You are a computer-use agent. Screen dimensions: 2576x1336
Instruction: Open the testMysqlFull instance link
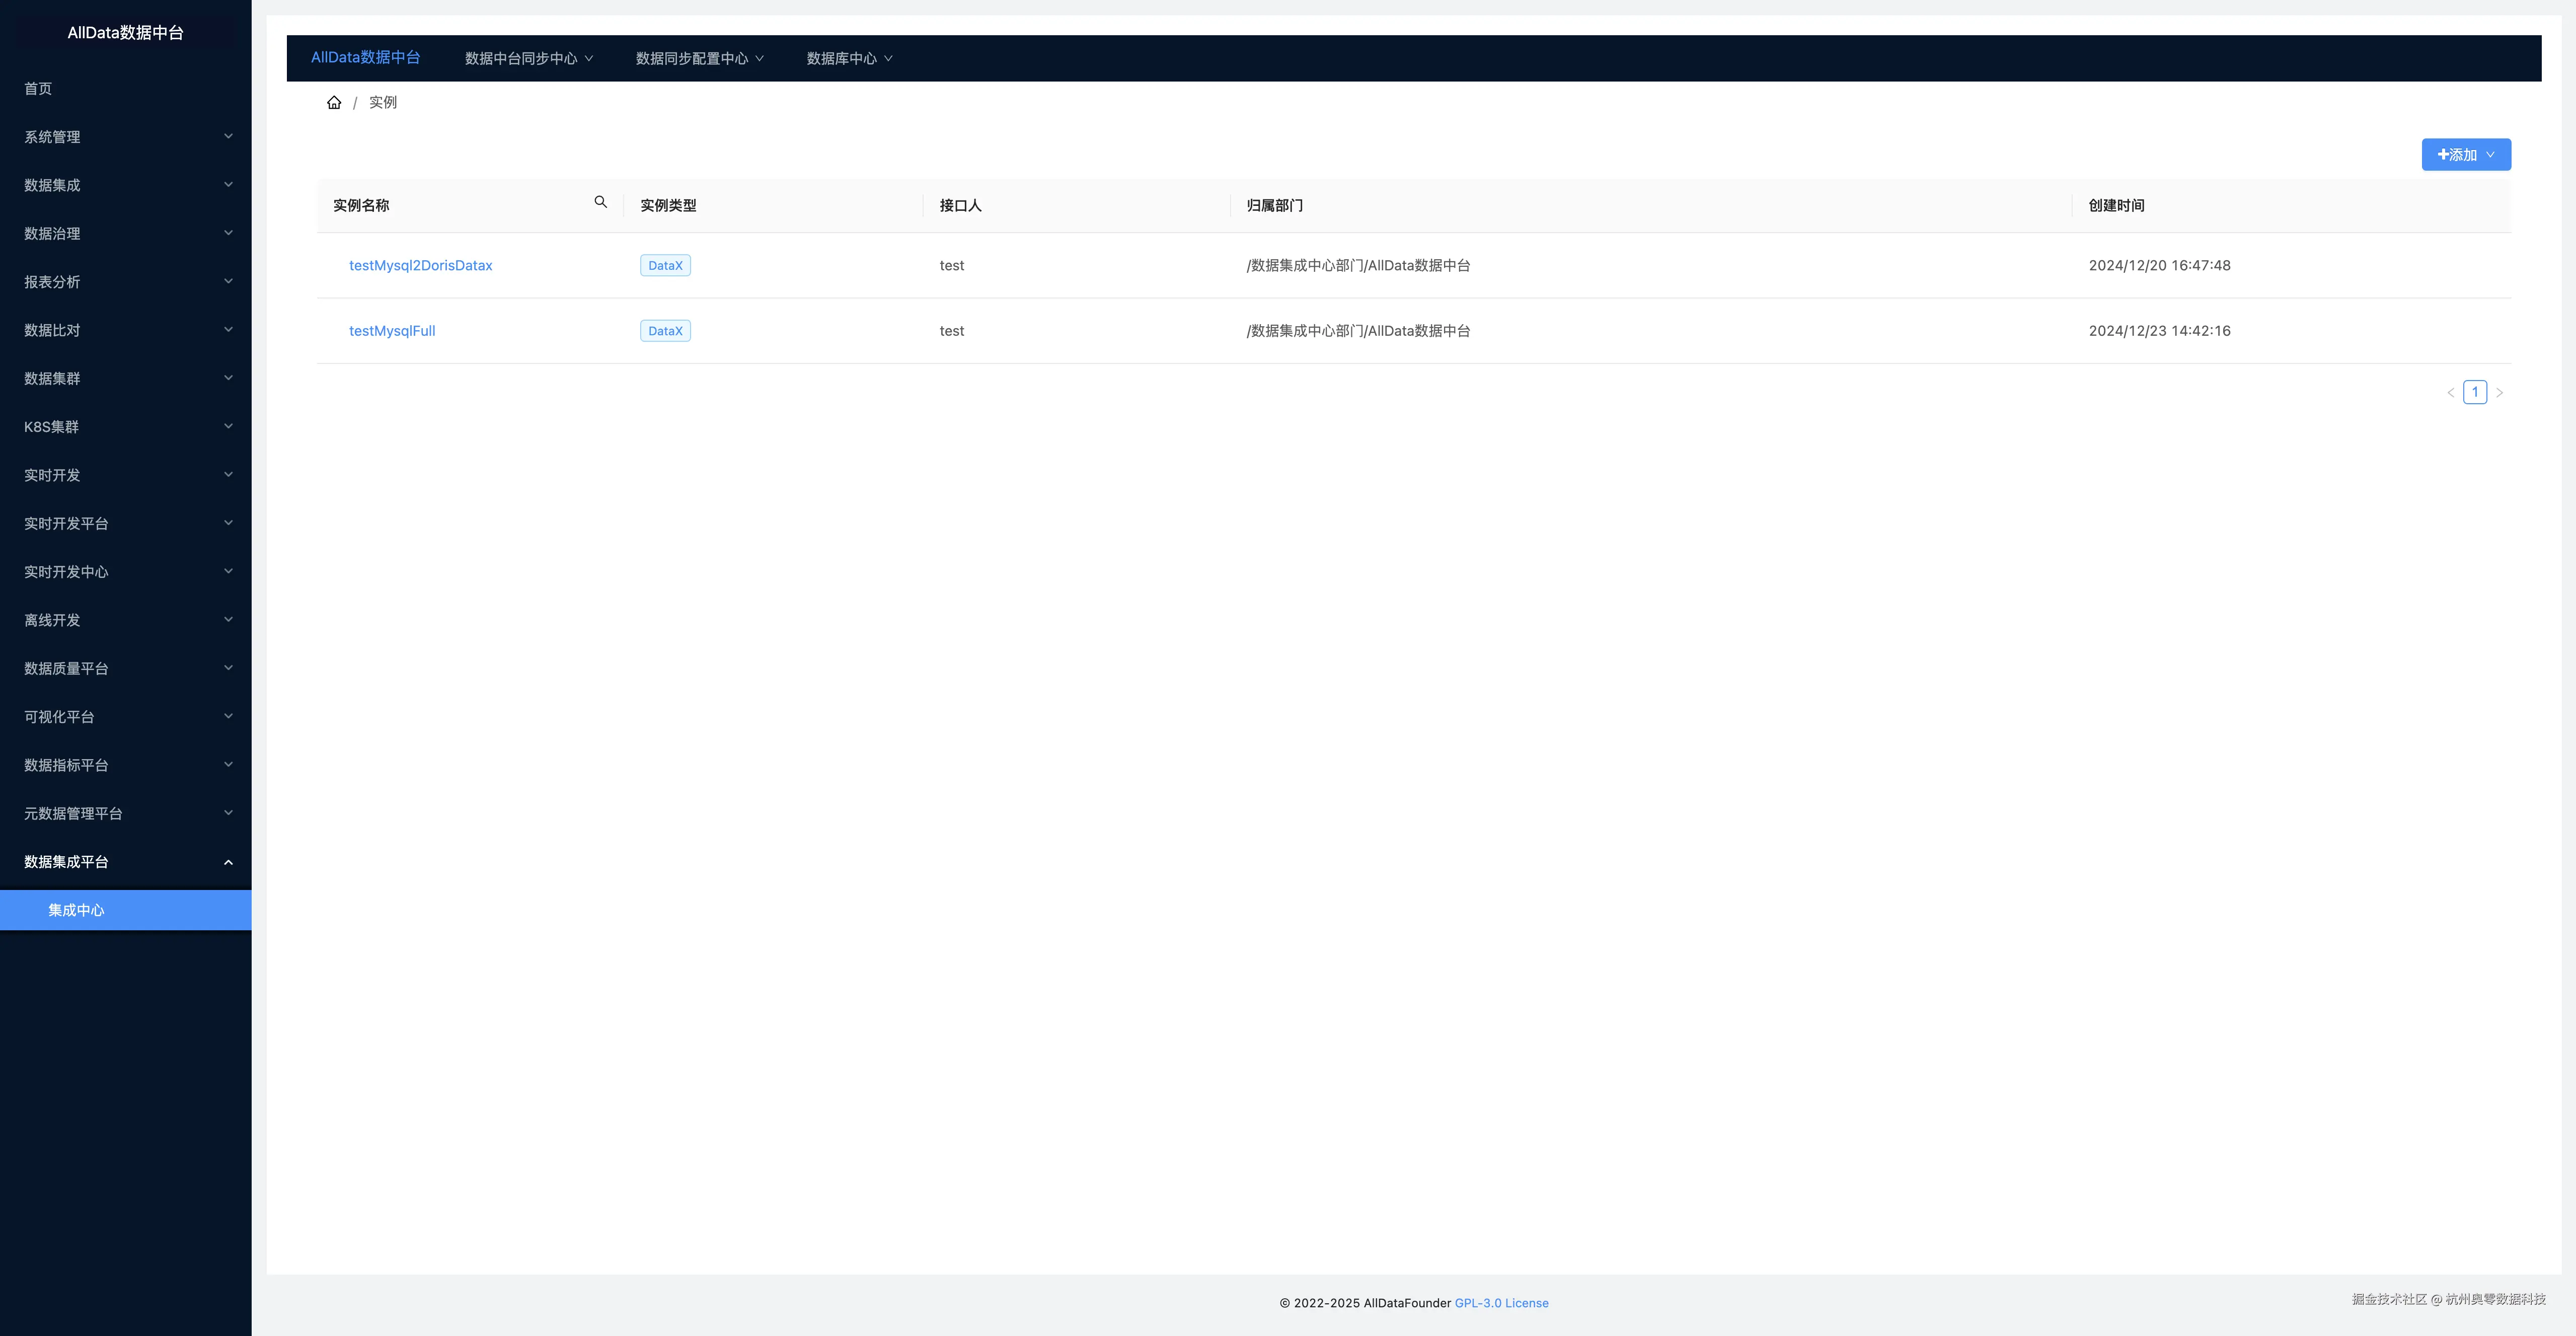click(391, 331)
